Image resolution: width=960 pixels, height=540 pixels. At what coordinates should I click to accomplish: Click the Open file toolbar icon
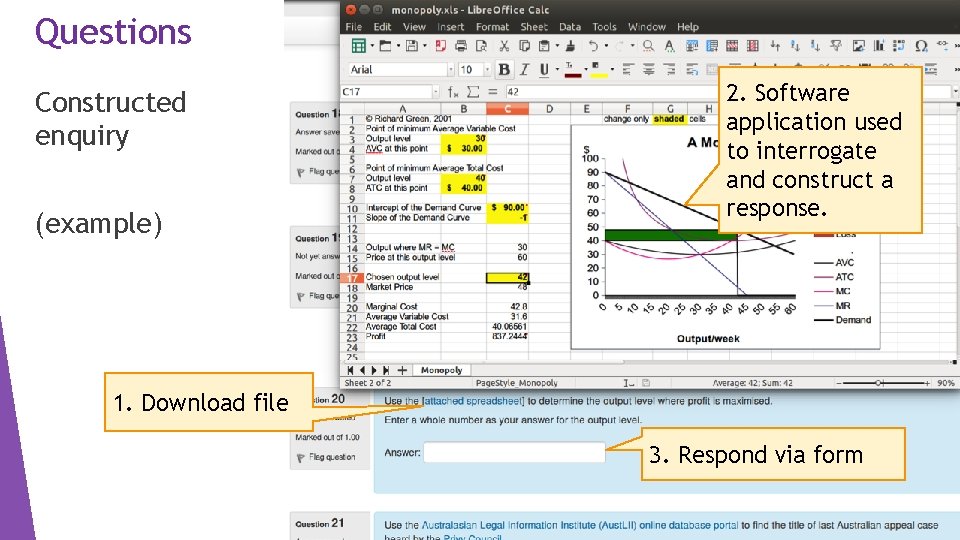[x=385, y=46]
